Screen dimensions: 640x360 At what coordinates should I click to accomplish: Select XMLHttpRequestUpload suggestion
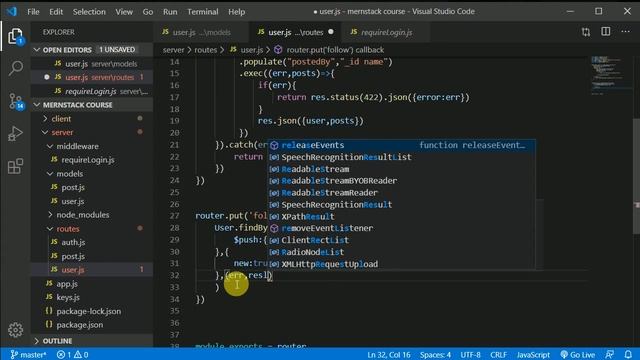(x=402, y=264)
